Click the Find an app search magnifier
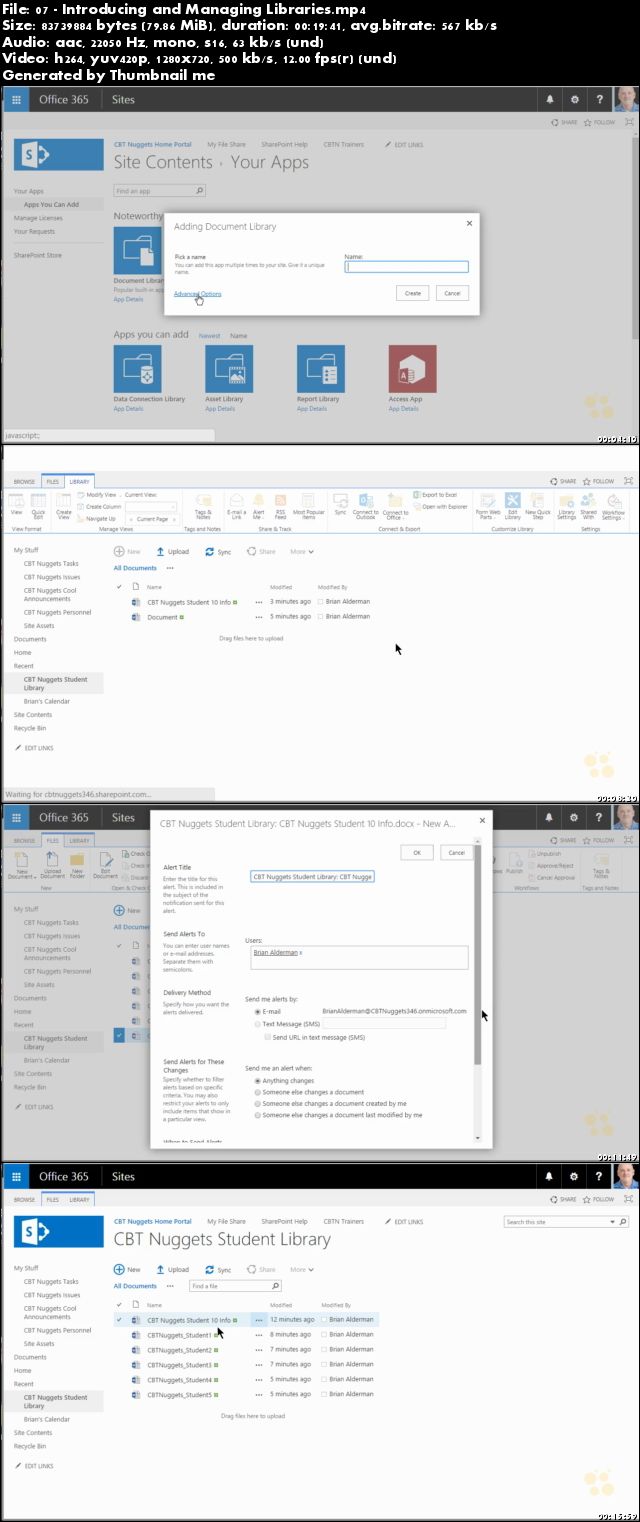This screenshot has width=640, height=1522. point(199,190)
